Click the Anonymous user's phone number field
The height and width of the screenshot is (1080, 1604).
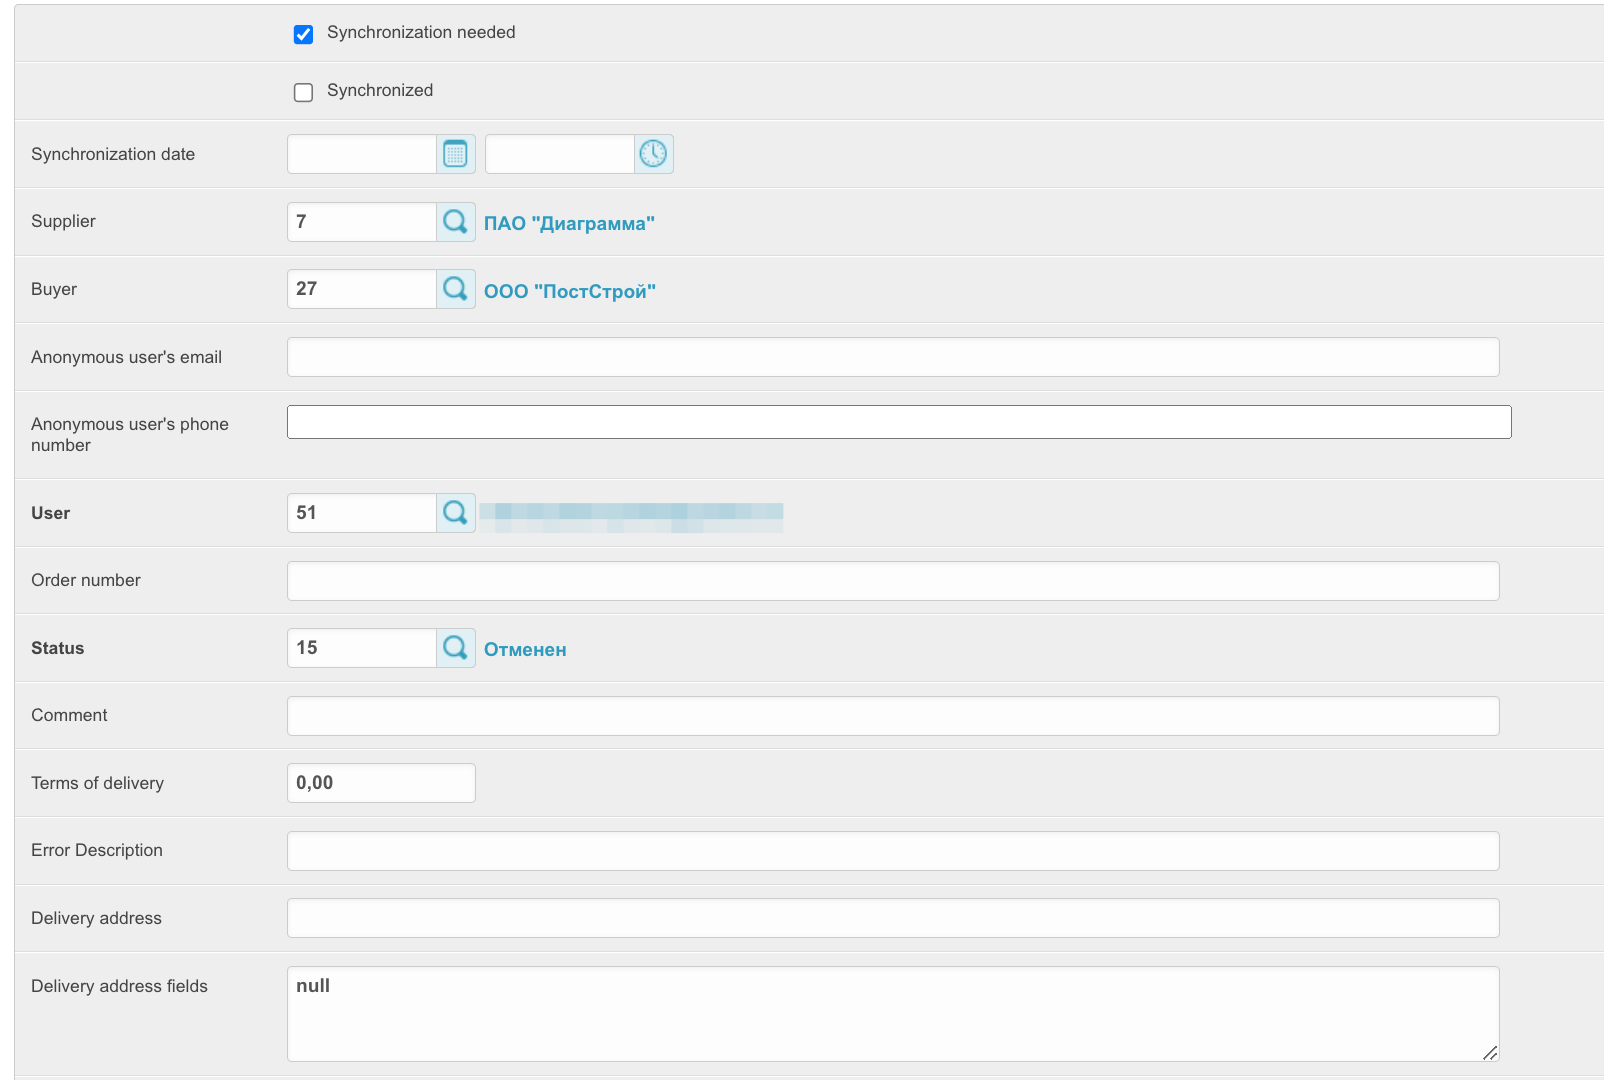tap(898, 422)
